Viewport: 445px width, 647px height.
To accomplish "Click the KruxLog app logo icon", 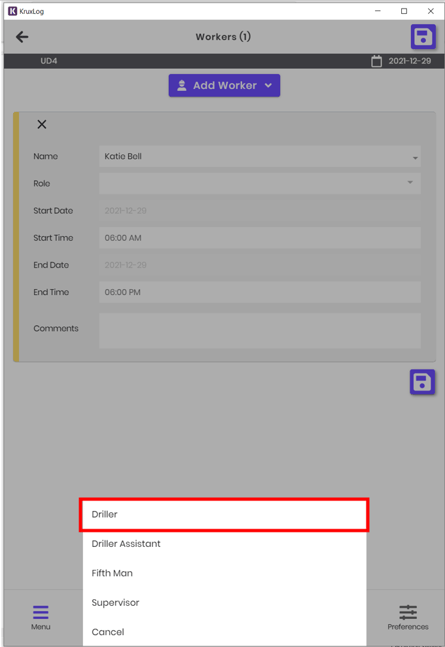I will point(13,11).
